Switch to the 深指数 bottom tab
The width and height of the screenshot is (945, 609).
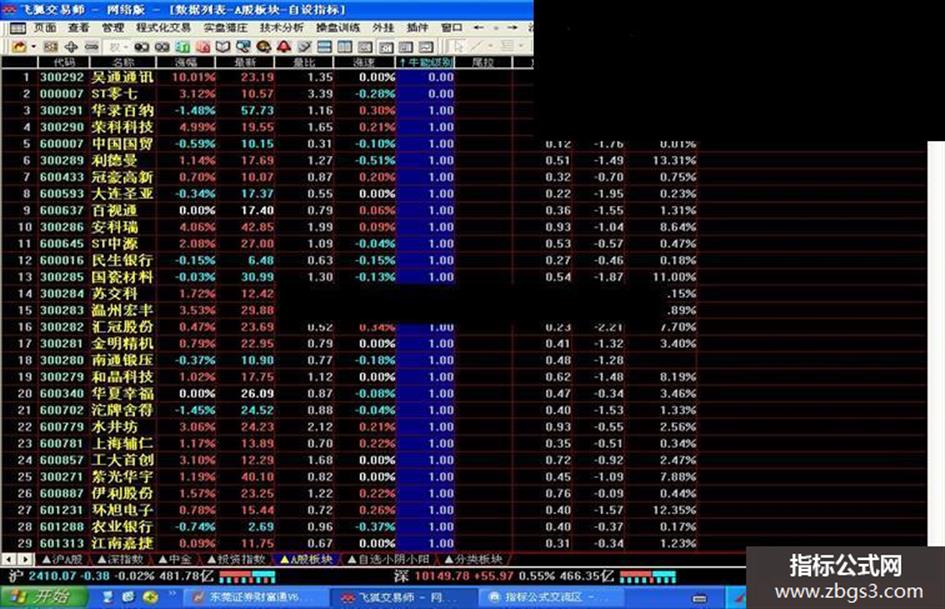[x=121, y=560]
